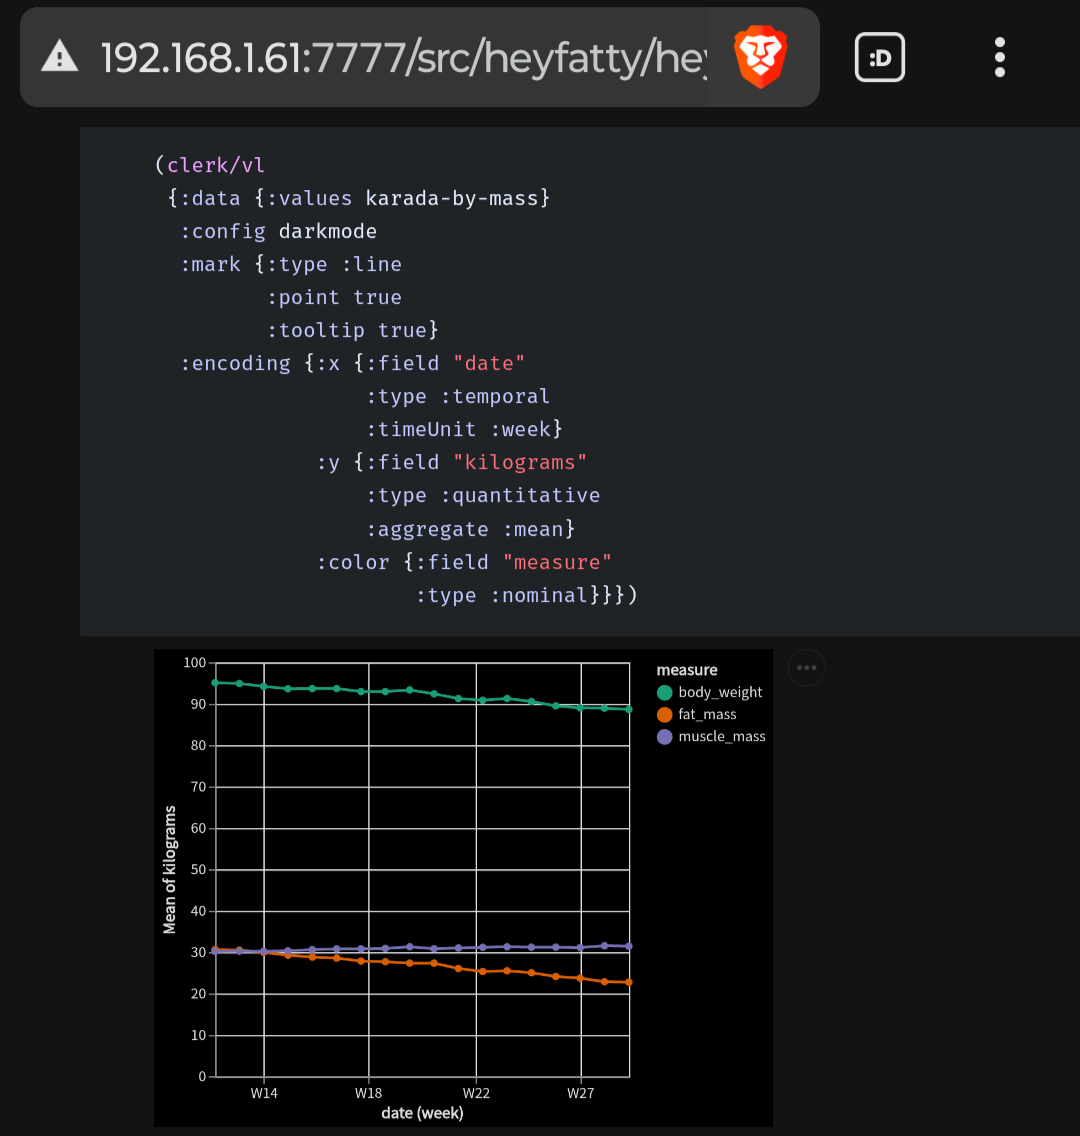Click the W22 x-axis tick label
Image resolution: width=1080 pixels, height=1136 pixels.
(476, 1093)
